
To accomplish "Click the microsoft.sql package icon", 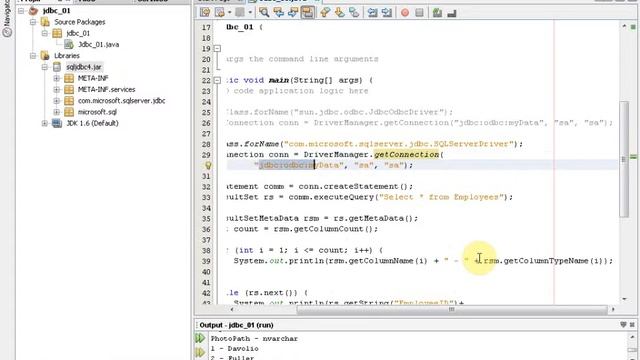I will click(69, 112).
